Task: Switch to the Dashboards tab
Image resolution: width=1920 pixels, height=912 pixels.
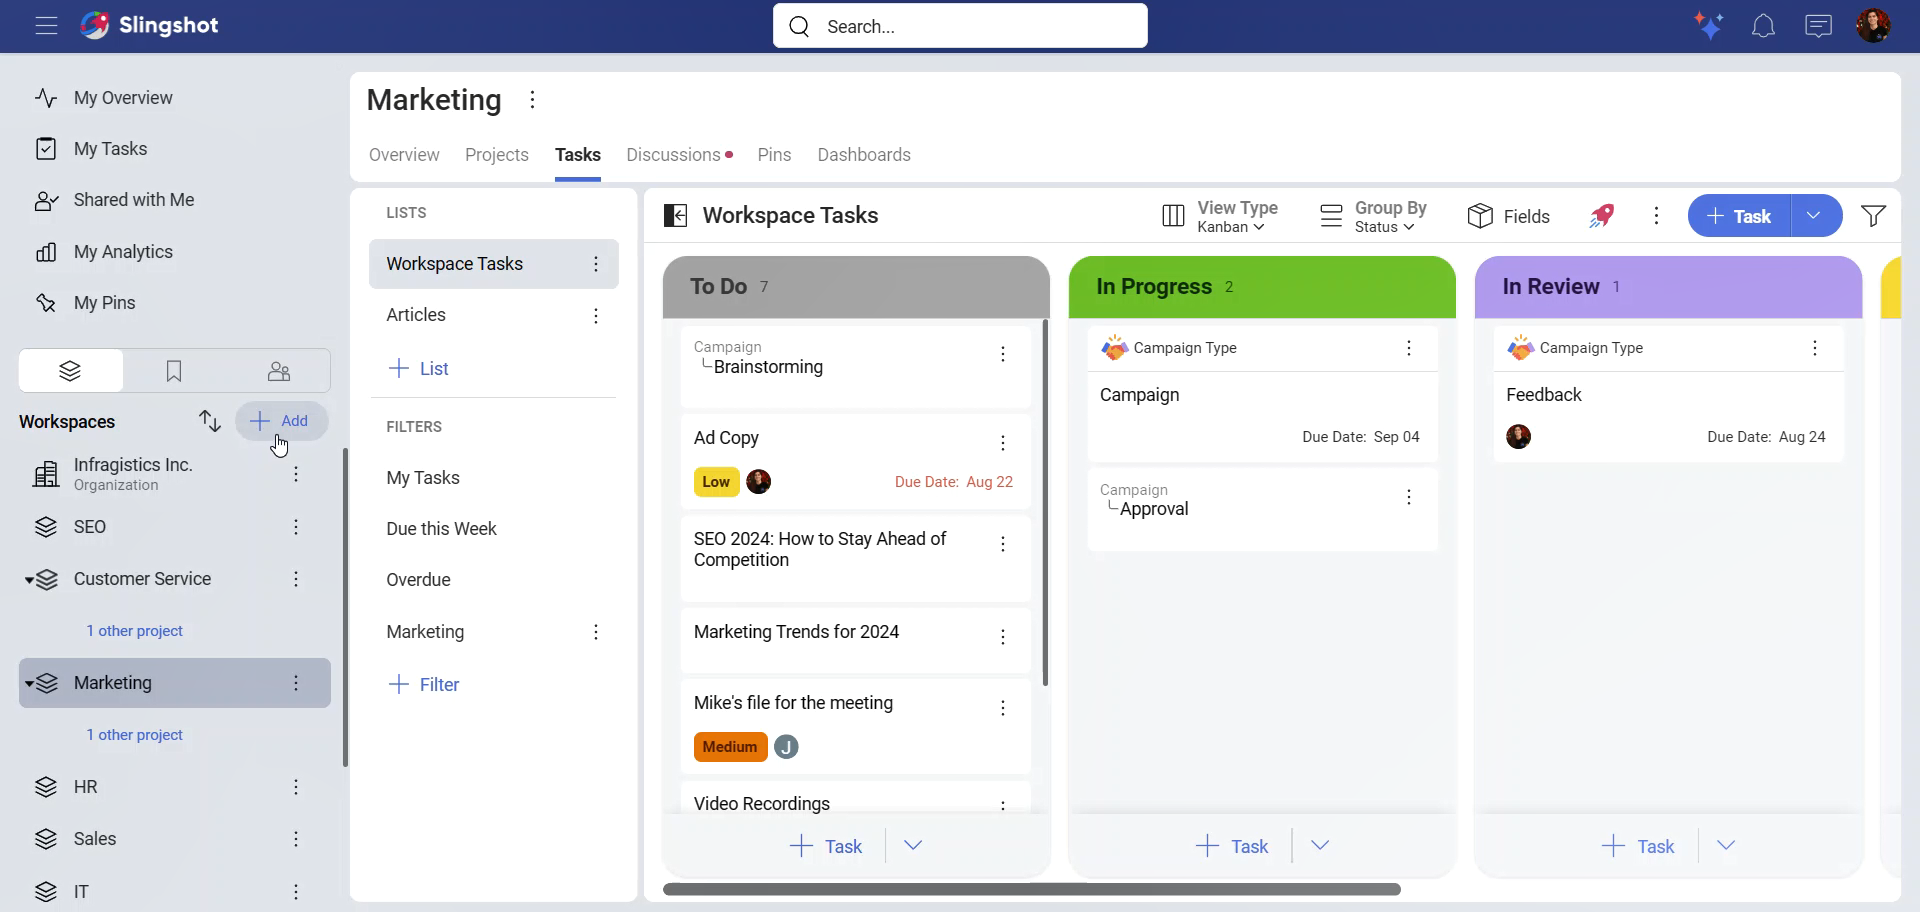Action: coord(864,155)
